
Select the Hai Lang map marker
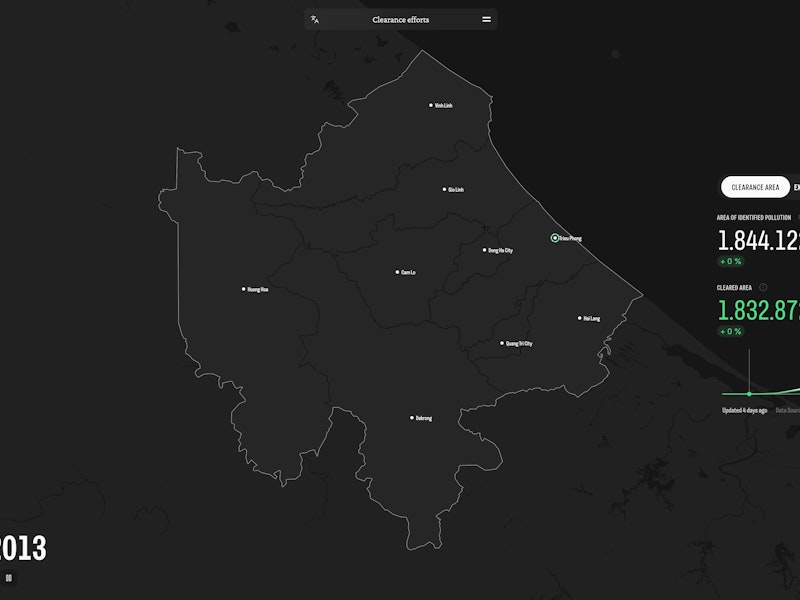tap(580, 318)
